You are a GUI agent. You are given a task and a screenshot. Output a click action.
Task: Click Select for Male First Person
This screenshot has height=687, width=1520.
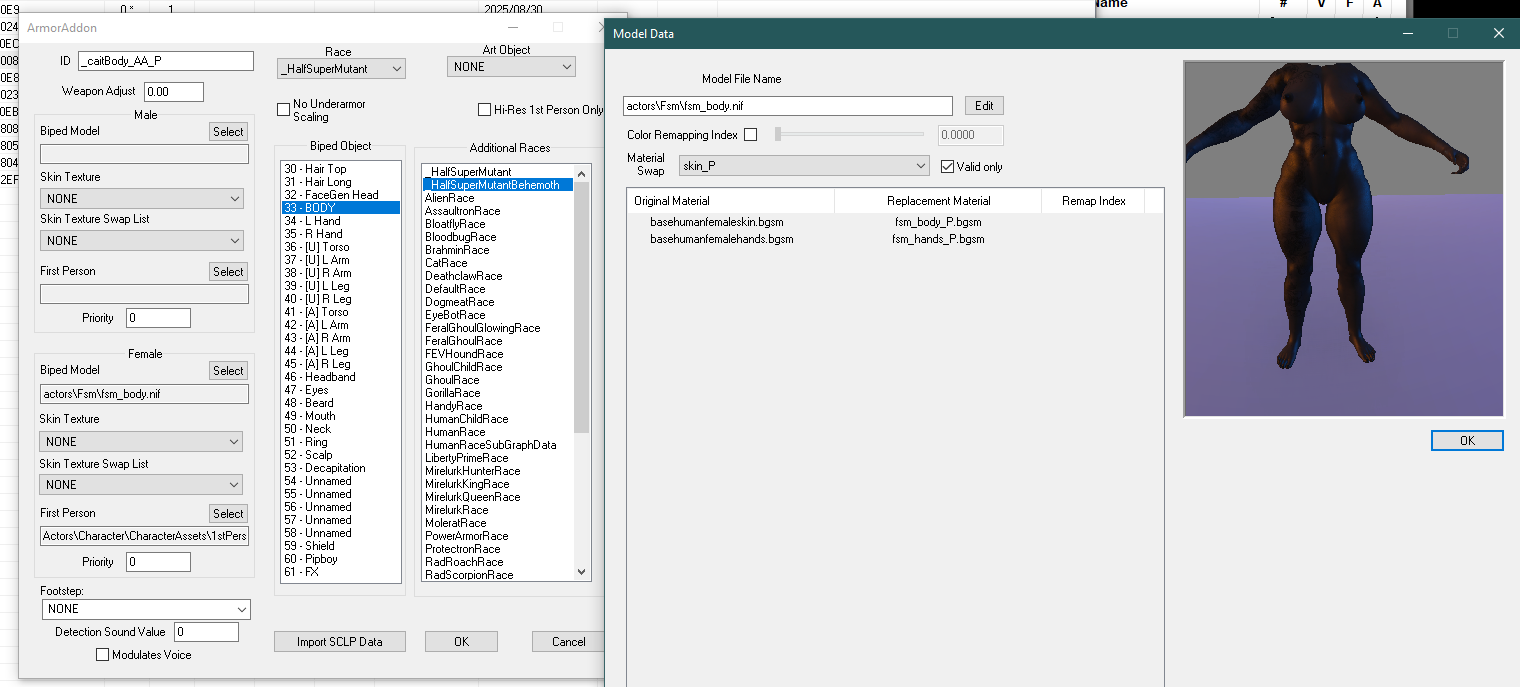pos(228,272)
